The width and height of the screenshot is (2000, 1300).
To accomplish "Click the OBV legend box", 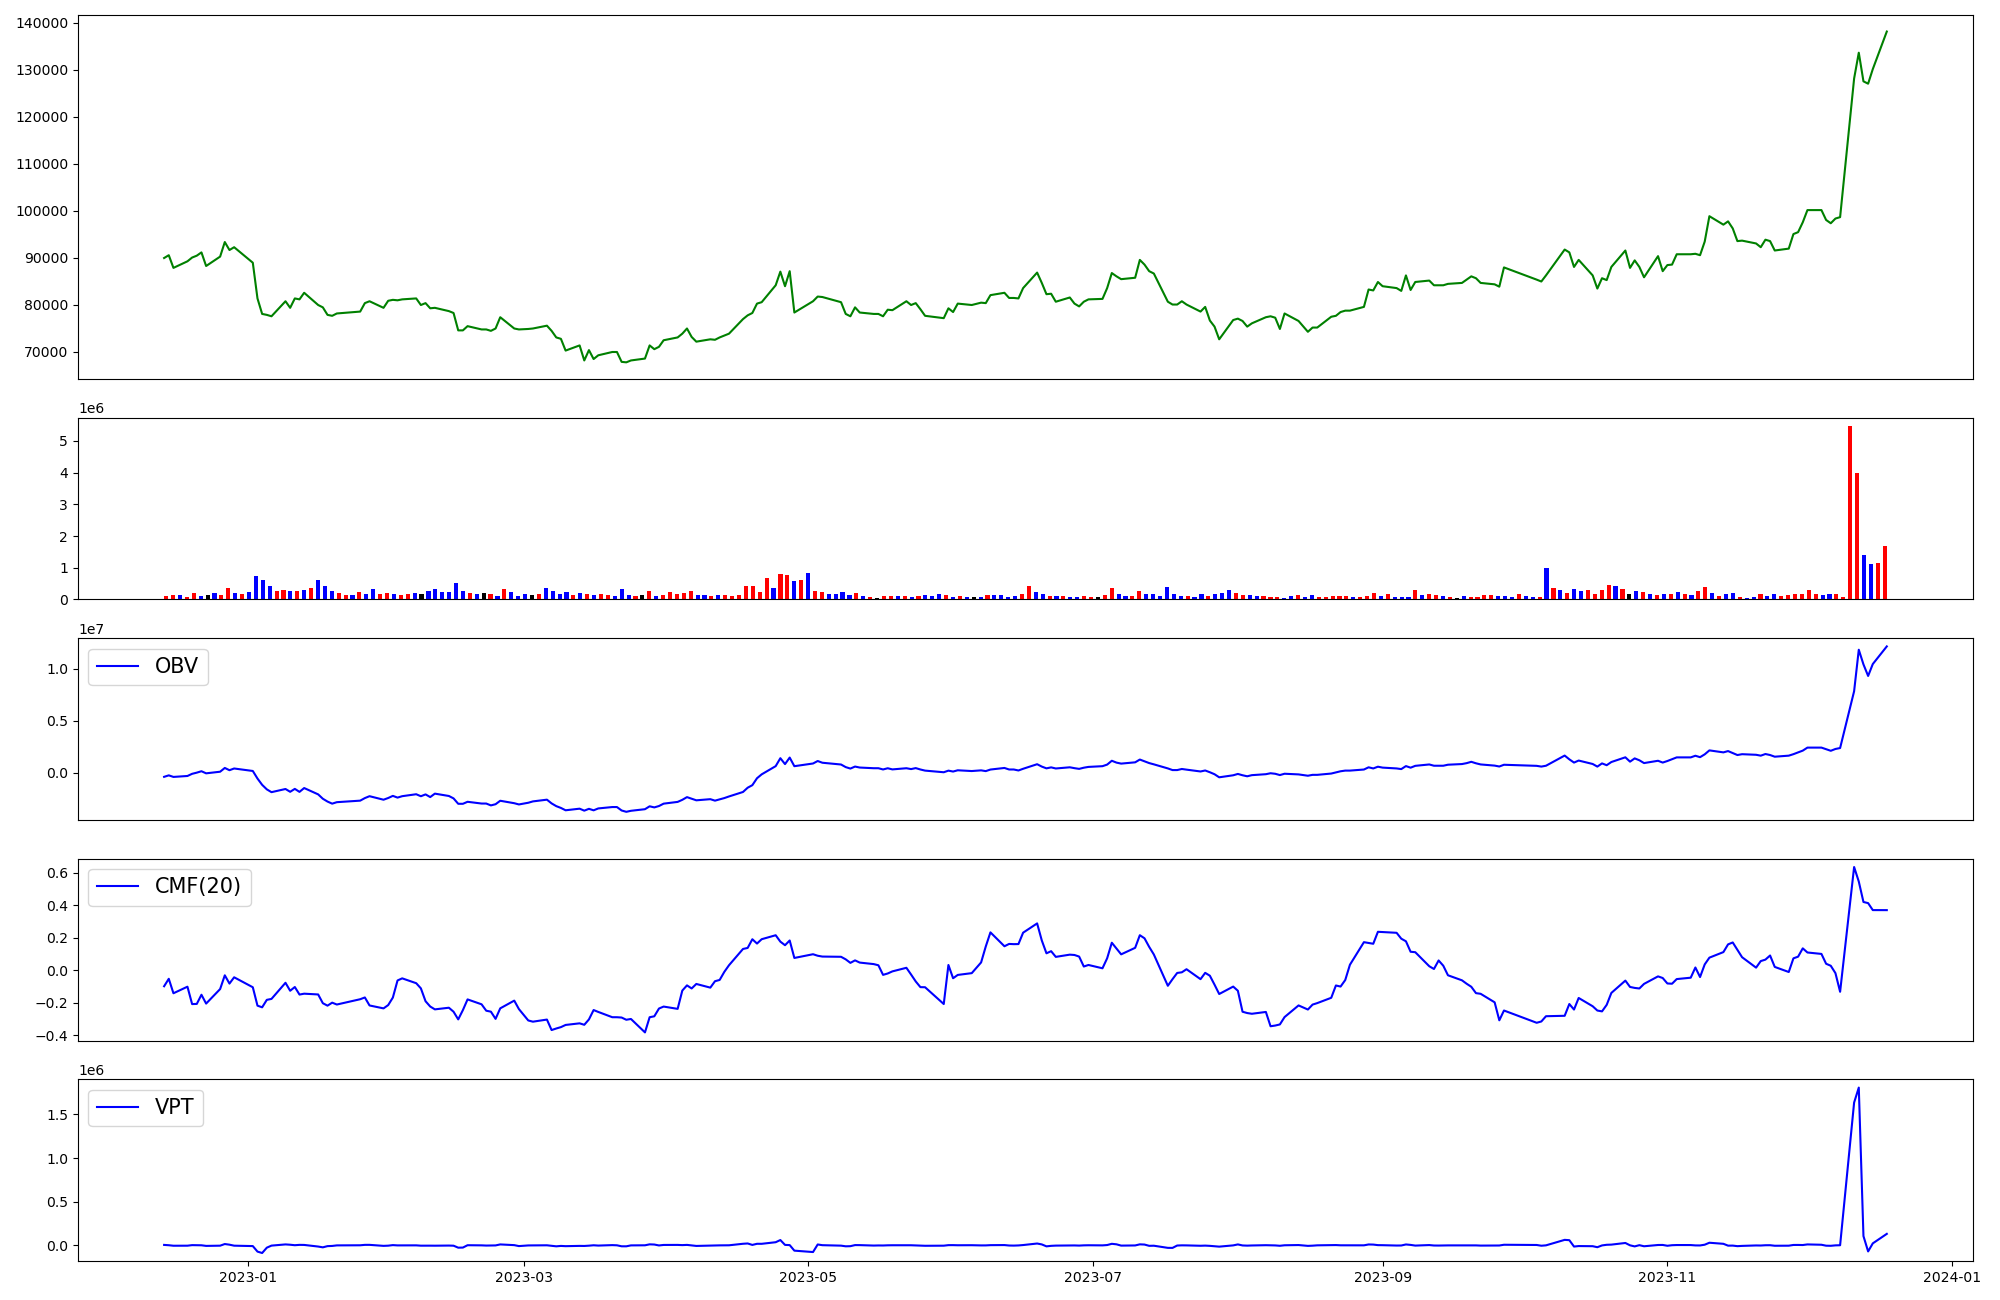I will pyautogui.click(x=148, y=666).
